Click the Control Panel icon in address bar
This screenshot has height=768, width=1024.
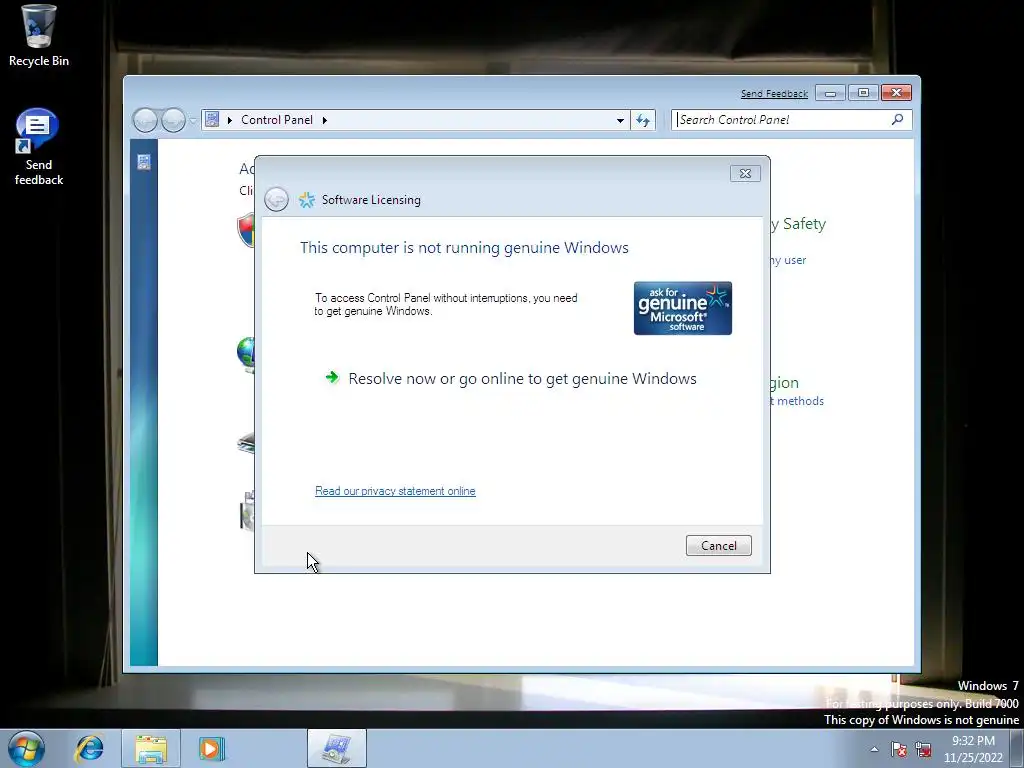click(212, 120)
